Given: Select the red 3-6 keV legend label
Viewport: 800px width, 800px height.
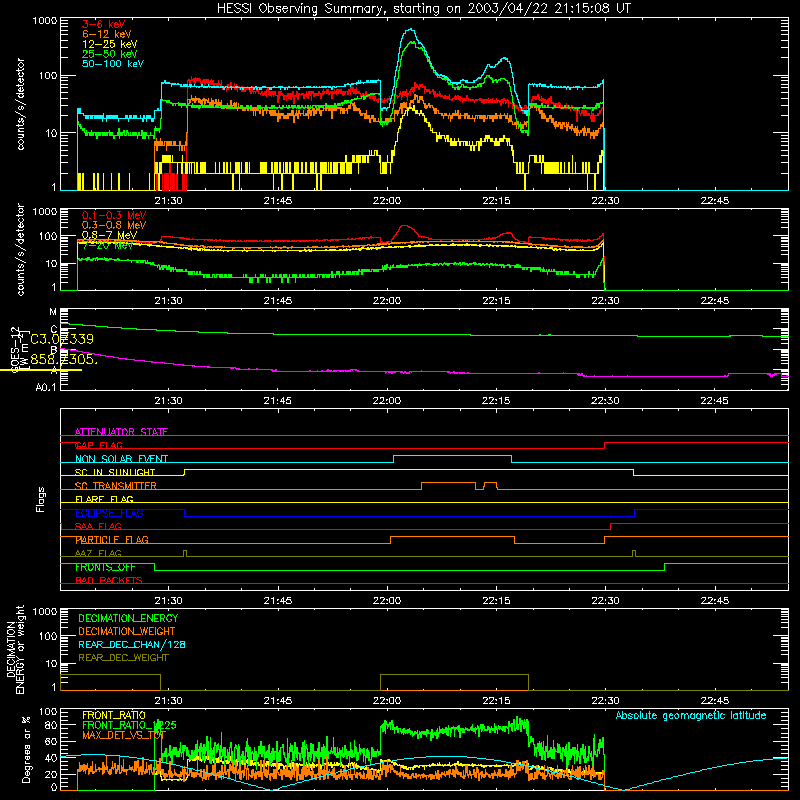Looking at the screenshot, I should 104,24.
